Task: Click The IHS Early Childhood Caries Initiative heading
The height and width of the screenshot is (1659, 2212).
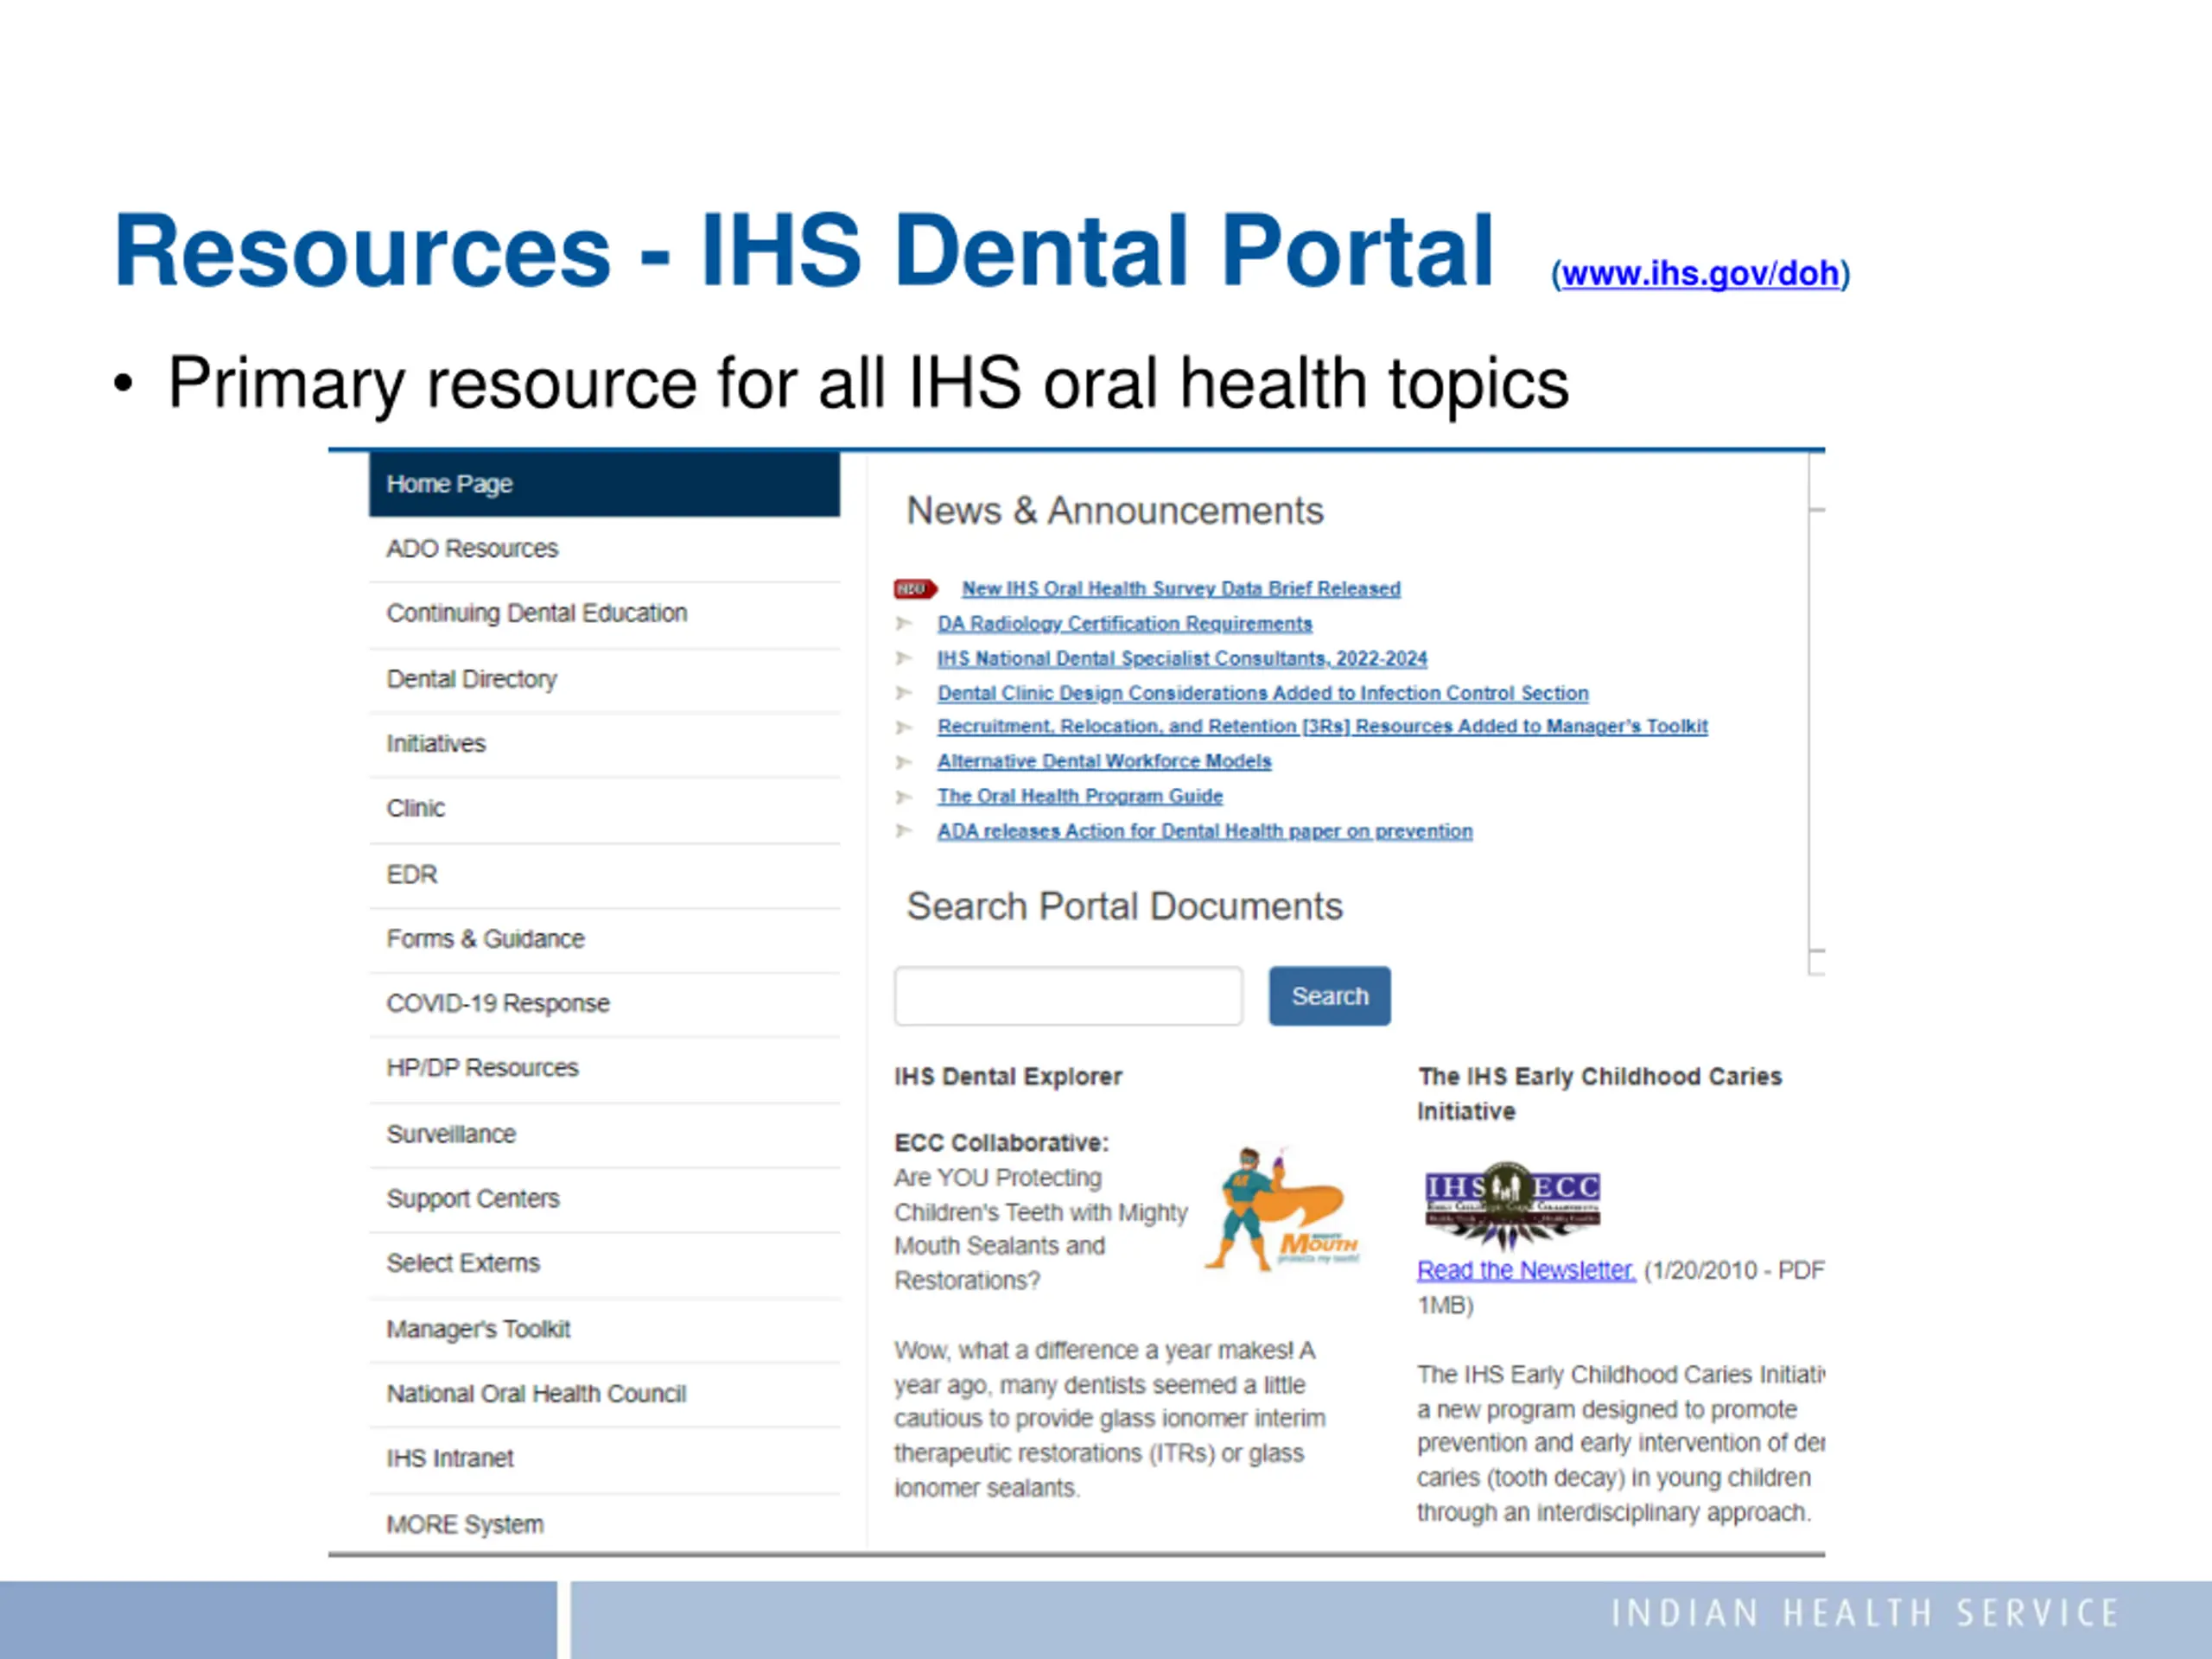Action: (1600, 1094)
